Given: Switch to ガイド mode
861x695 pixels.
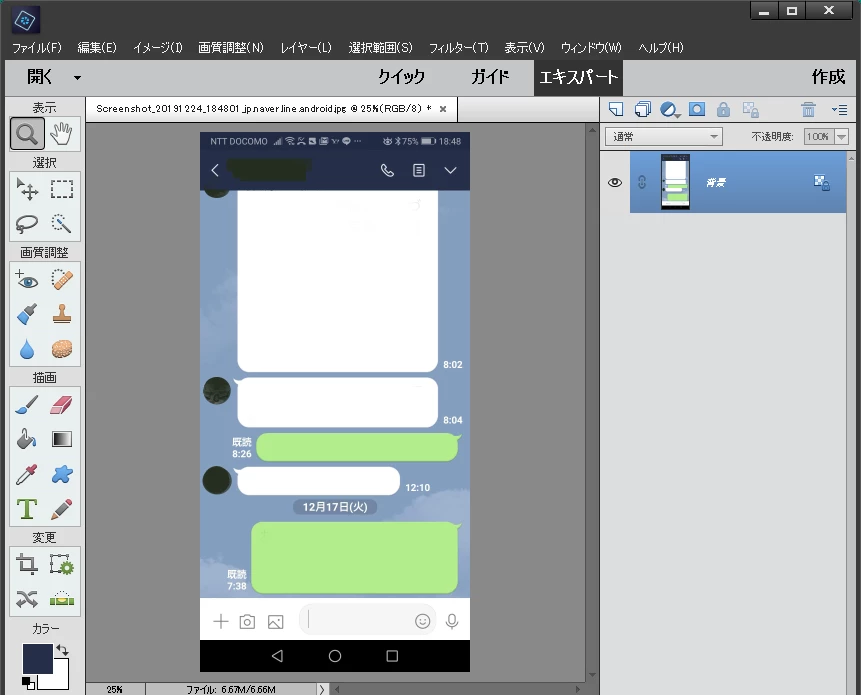Looking at the screenshot, I should 490,77.
